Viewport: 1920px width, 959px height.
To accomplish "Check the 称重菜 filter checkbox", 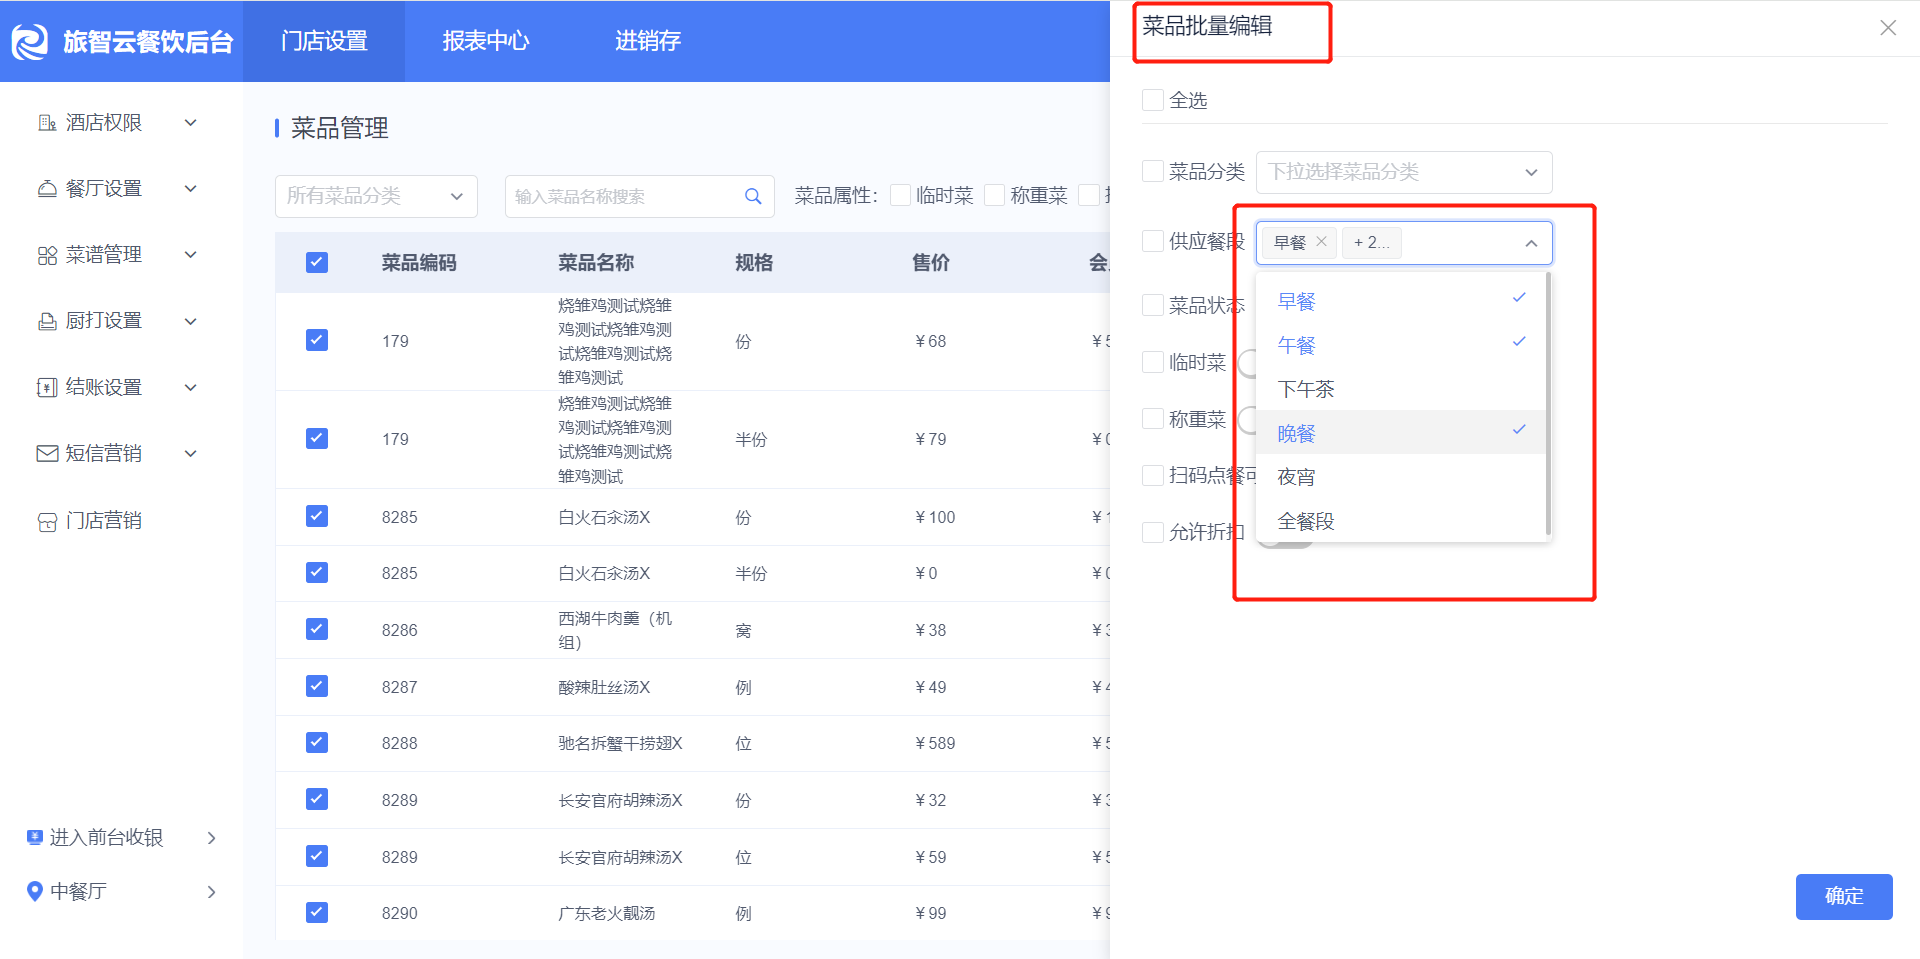I will point(994,195).
